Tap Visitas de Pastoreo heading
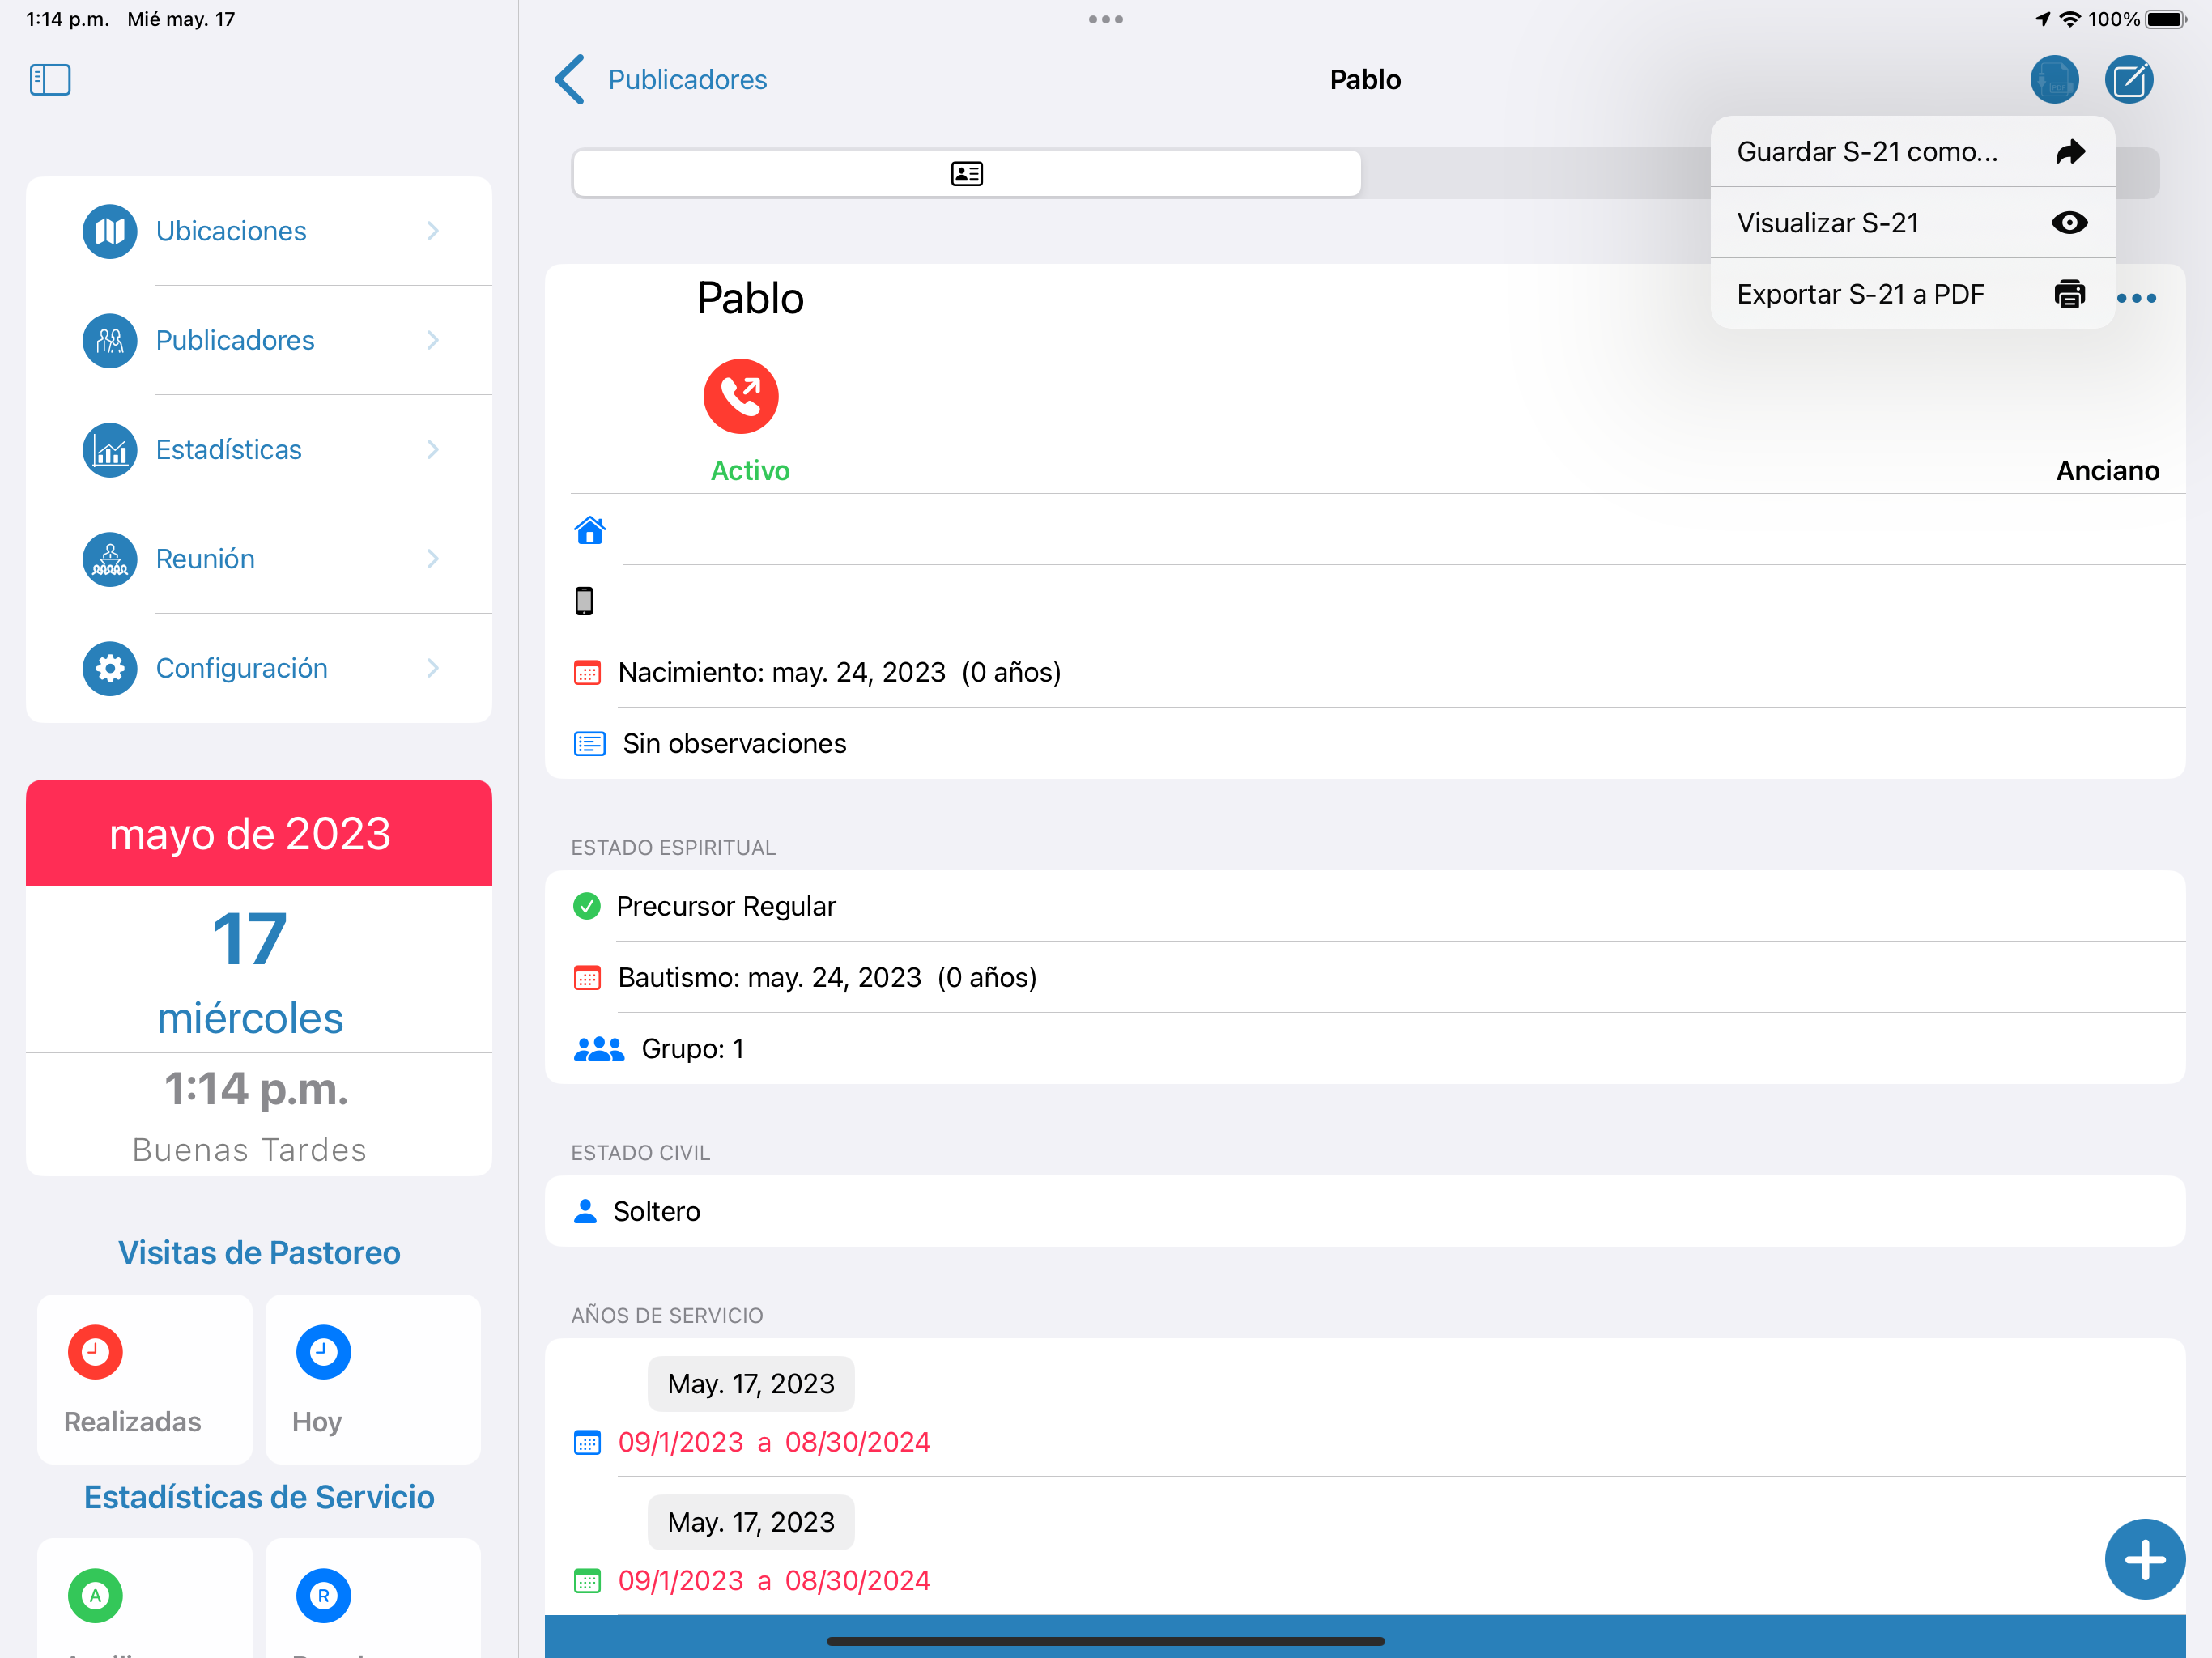This screenshot has height=1658, width=2212. coord(259,1253)
